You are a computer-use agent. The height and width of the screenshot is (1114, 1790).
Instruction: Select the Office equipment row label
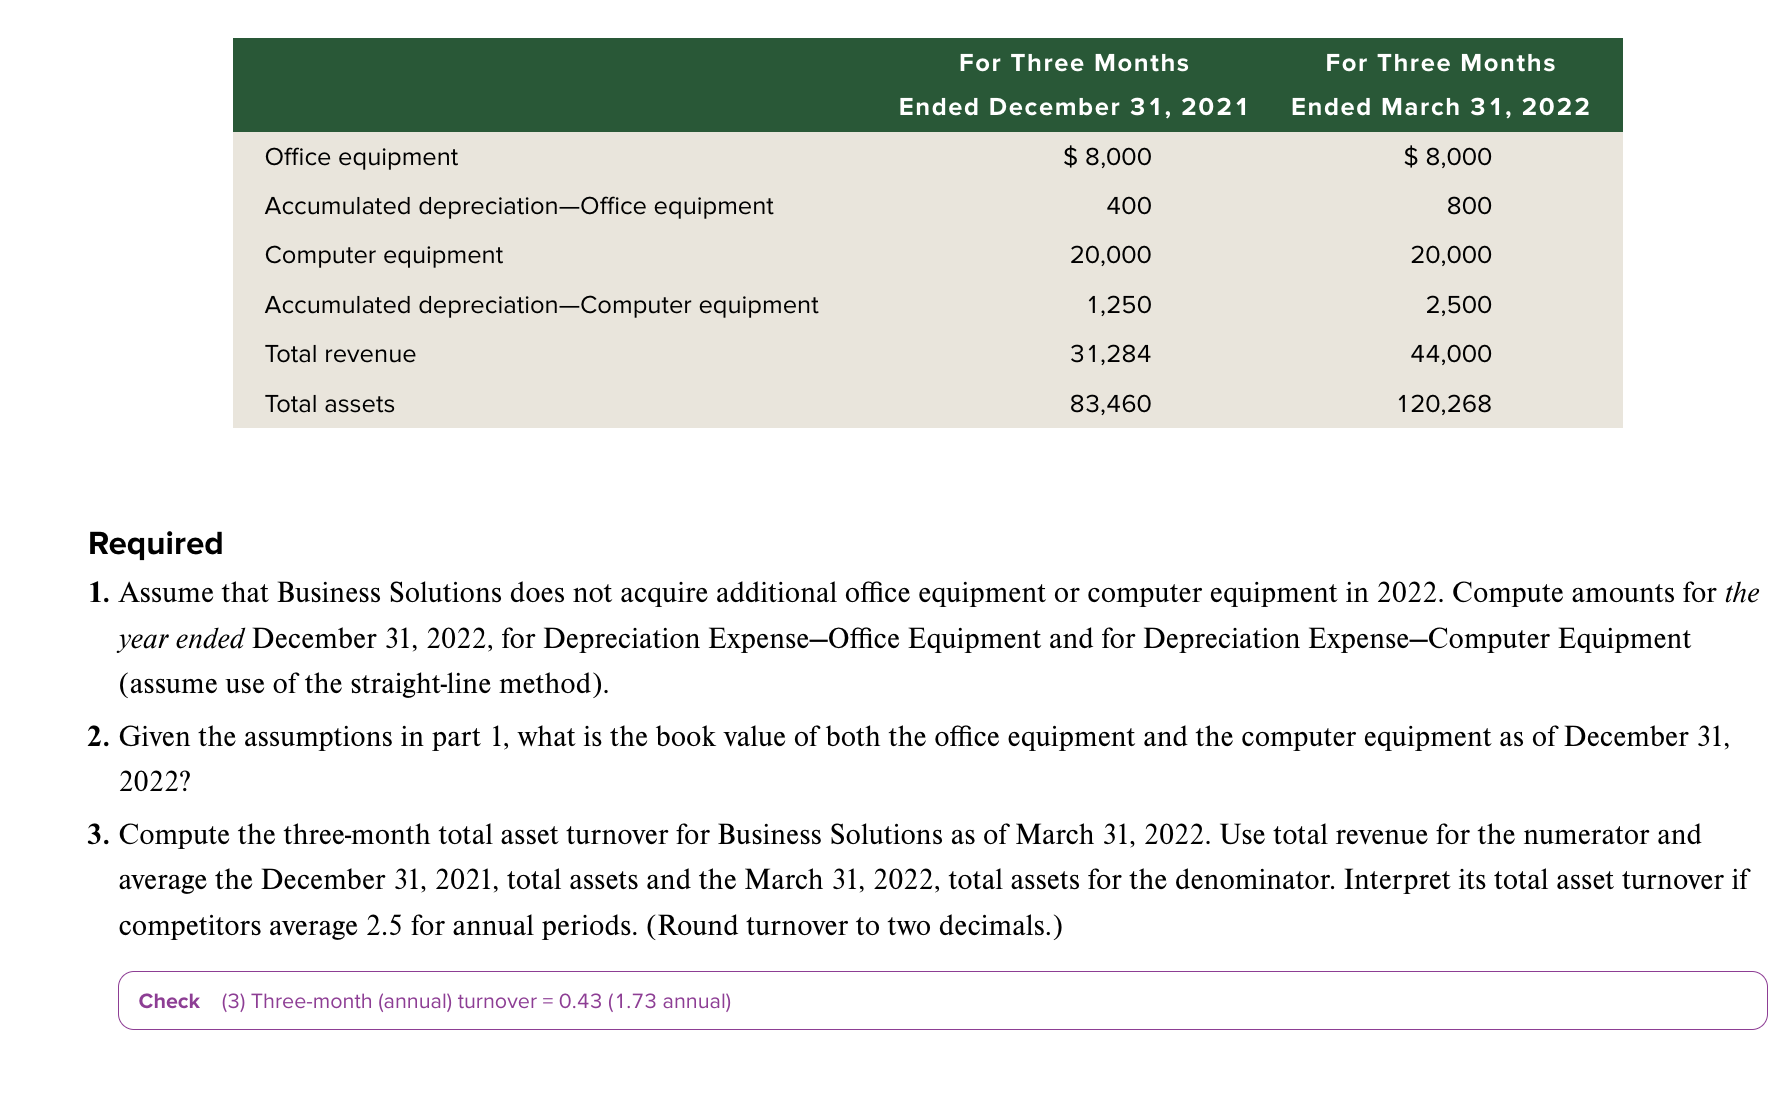(361, 156)
